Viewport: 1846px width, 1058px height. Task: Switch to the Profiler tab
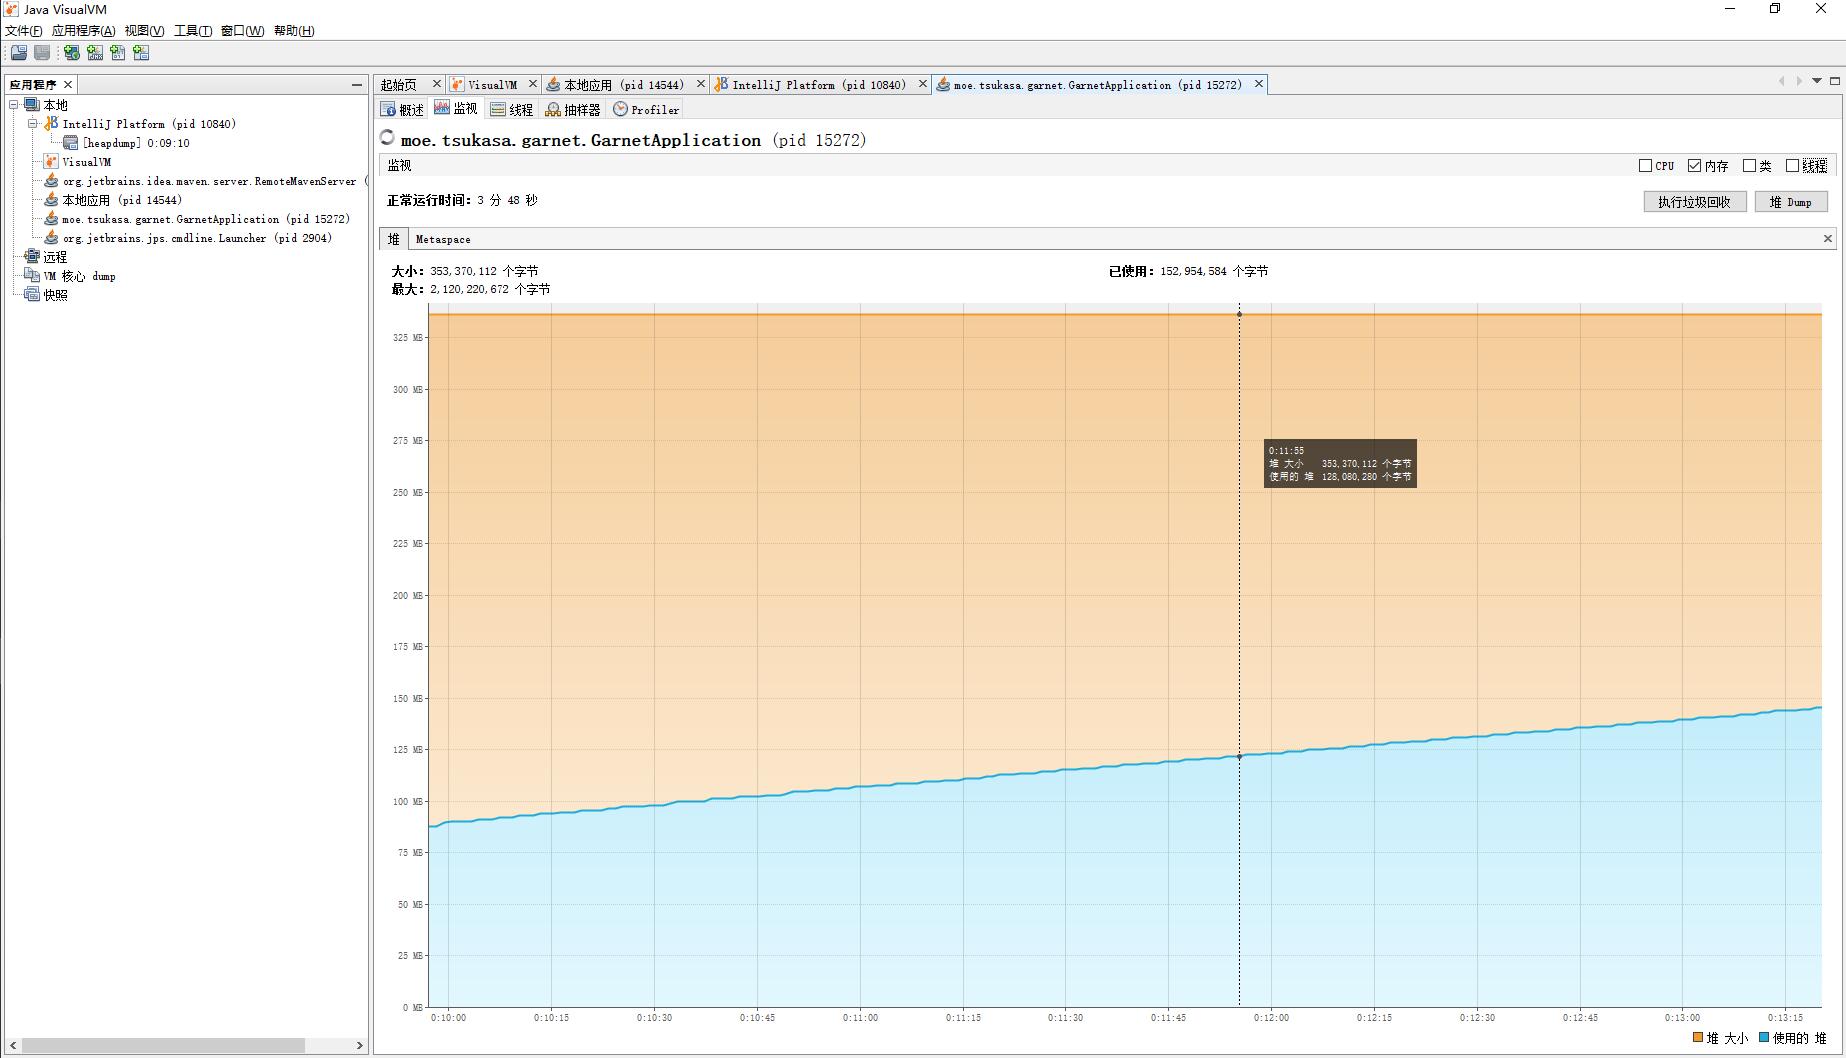646,109
